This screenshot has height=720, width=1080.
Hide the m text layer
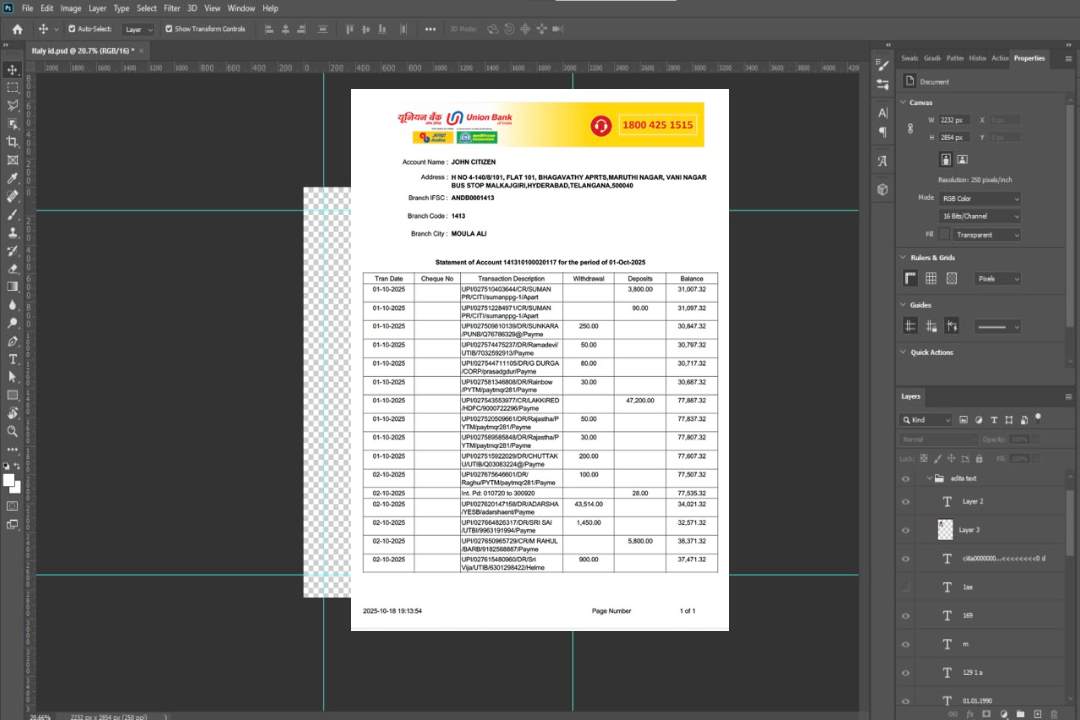tap(906, 645)
